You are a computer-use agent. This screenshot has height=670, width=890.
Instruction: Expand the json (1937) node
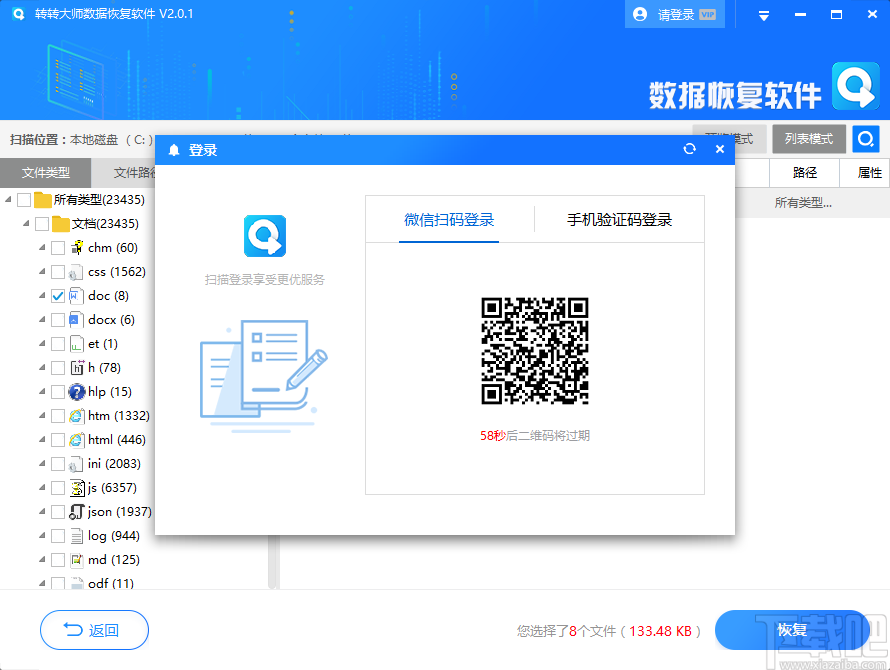coord(42,511)
